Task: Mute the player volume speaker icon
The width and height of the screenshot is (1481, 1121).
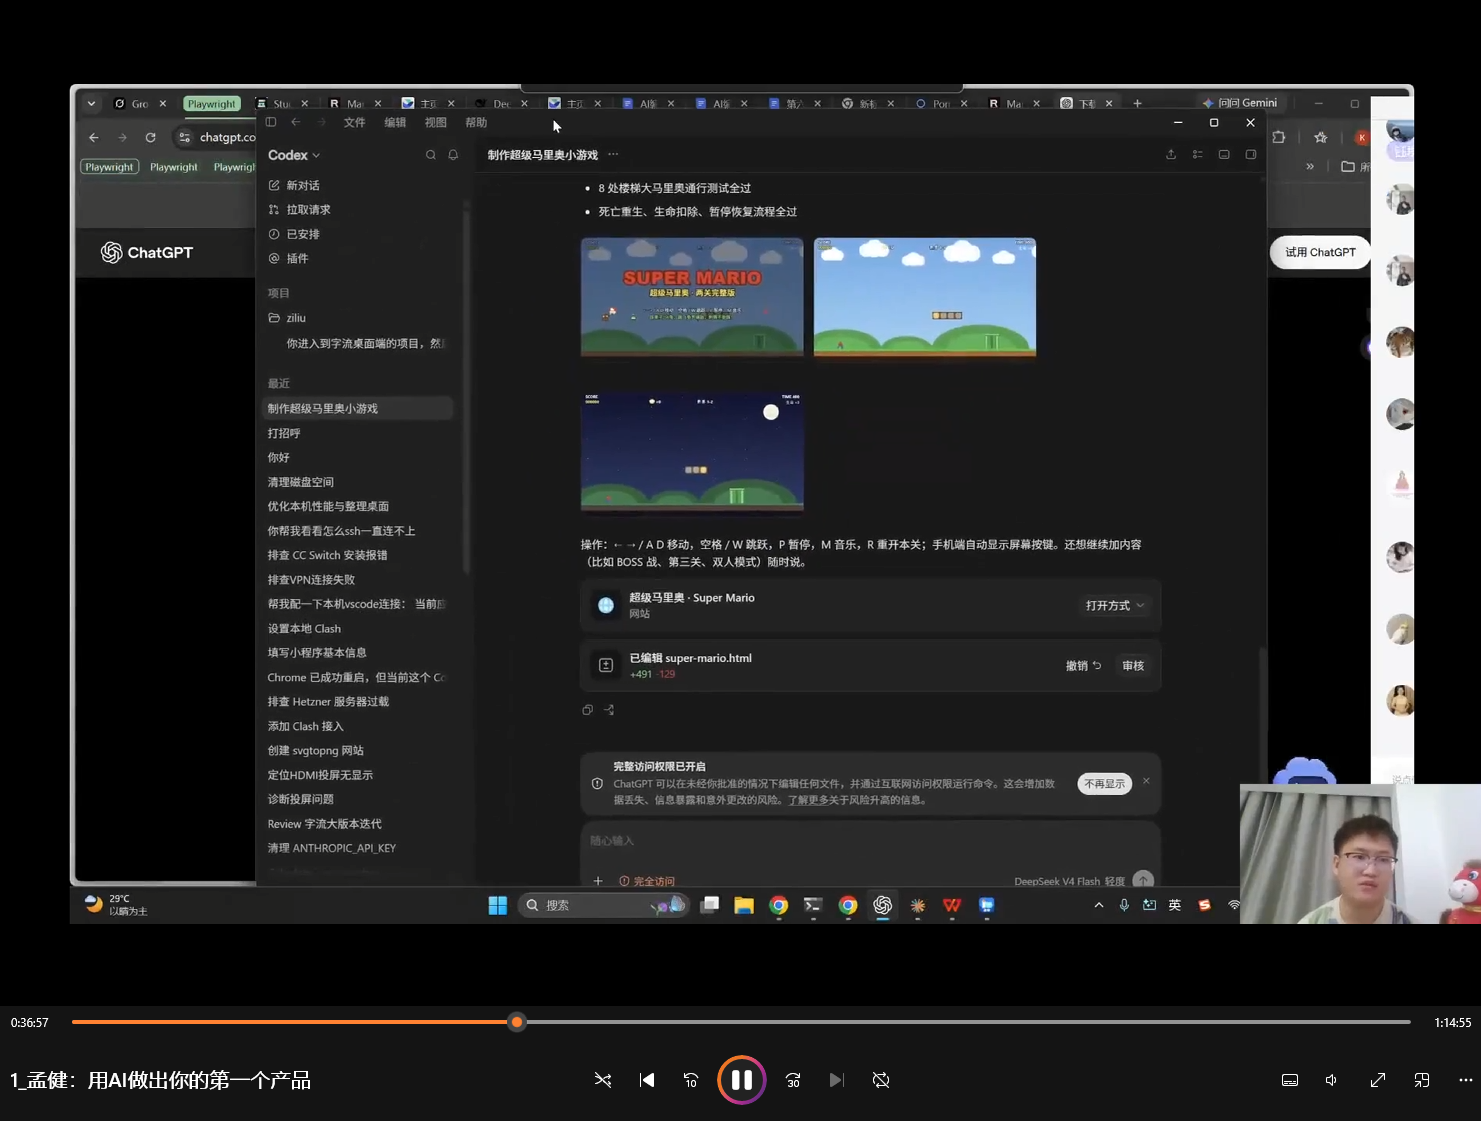Action: 1331,1080
